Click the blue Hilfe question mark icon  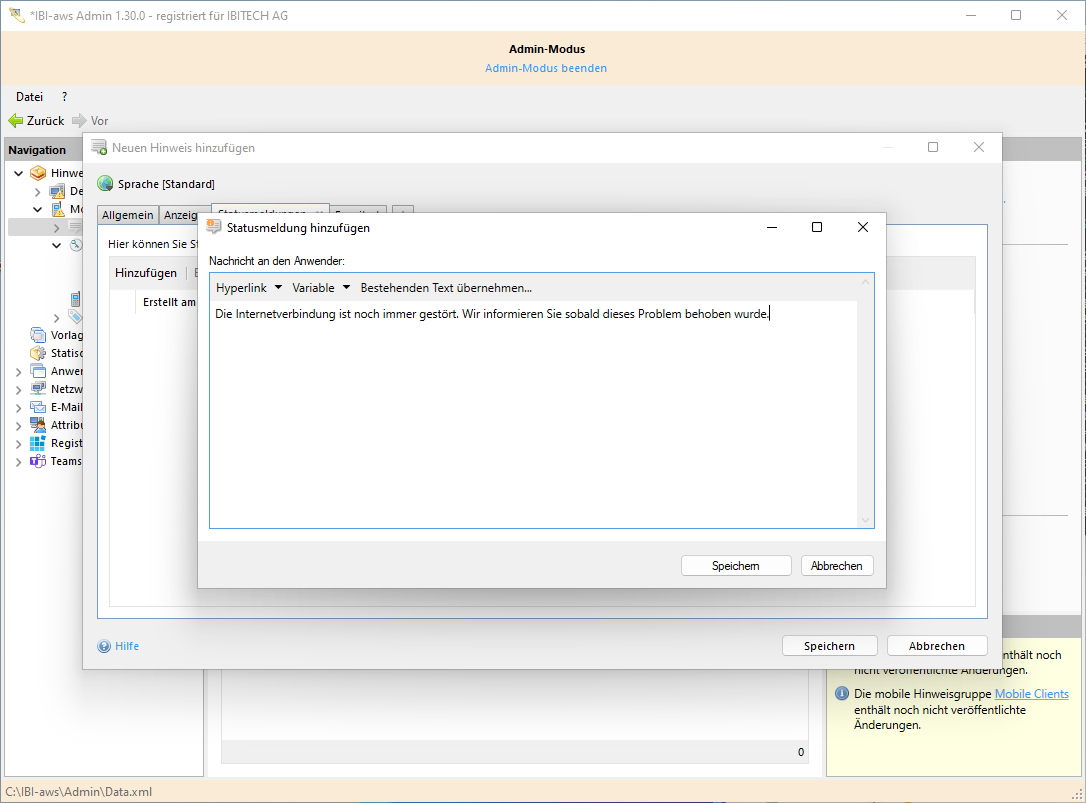(104, 646)
